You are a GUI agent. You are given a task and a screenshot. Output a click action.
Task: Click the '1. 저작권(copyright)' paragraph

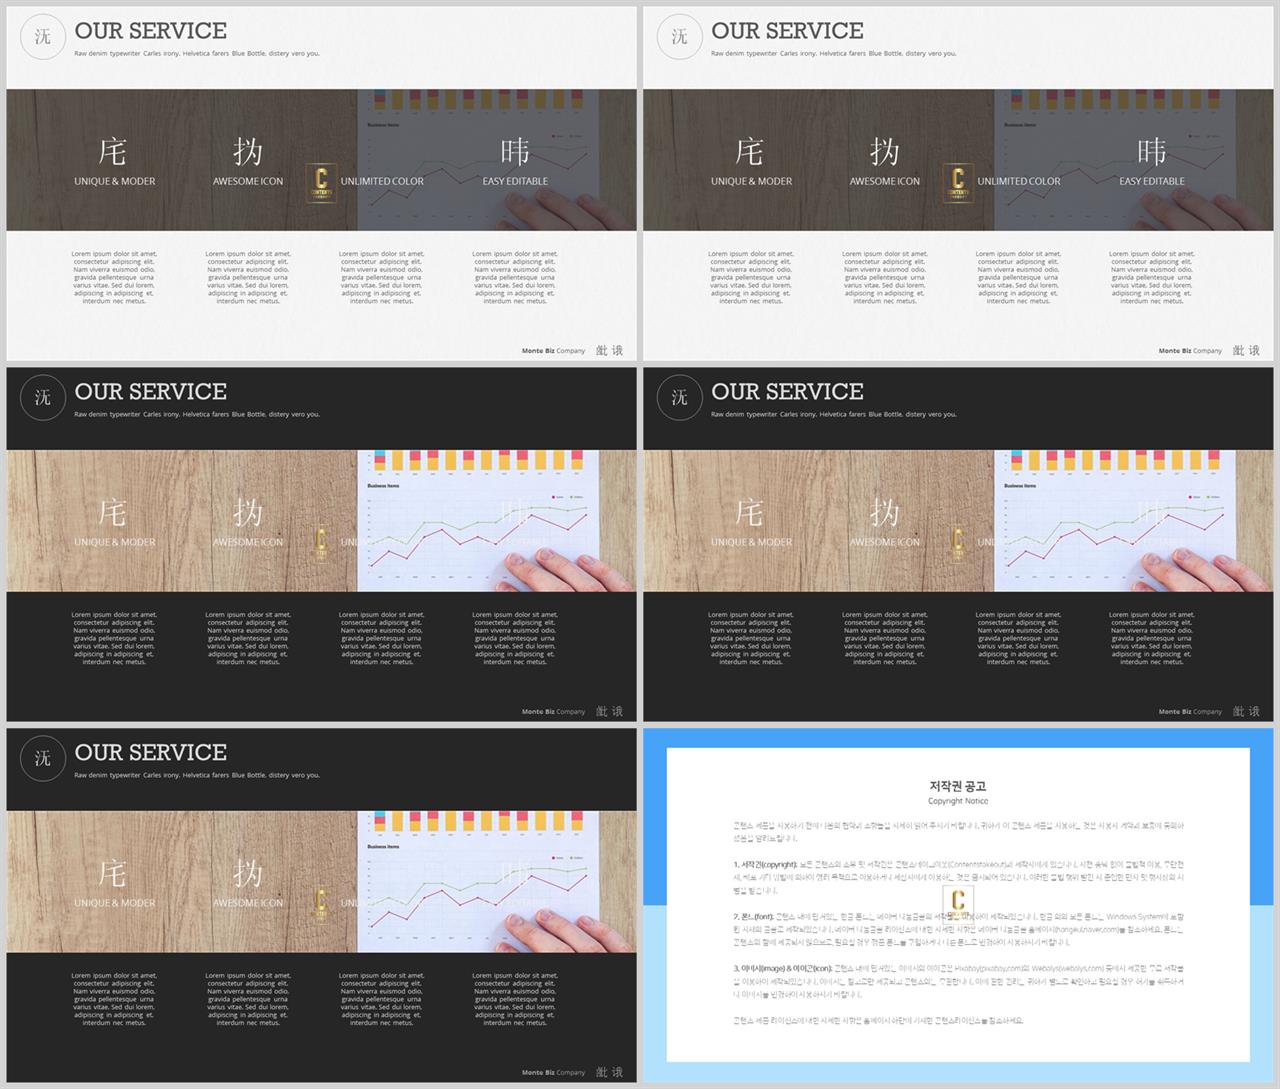[x=958, y=877]
